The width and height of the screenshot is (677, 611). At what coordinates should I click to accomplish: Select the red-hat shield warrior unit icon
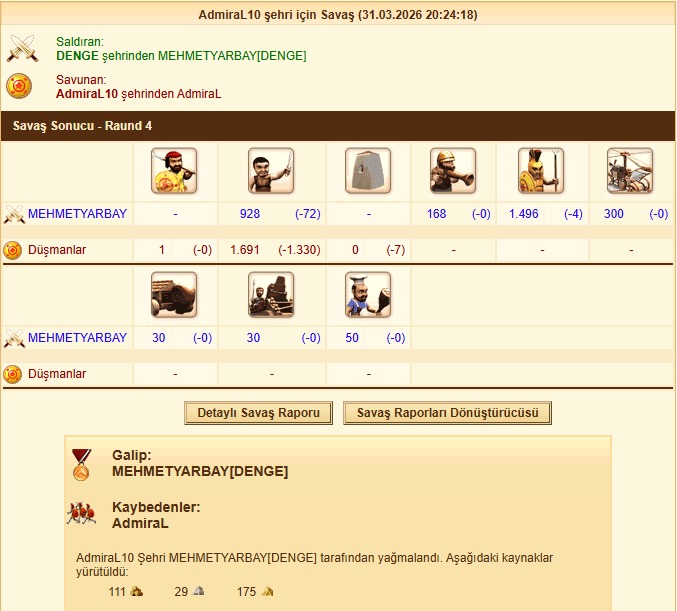pyautogui.click(x=174, y=171)
